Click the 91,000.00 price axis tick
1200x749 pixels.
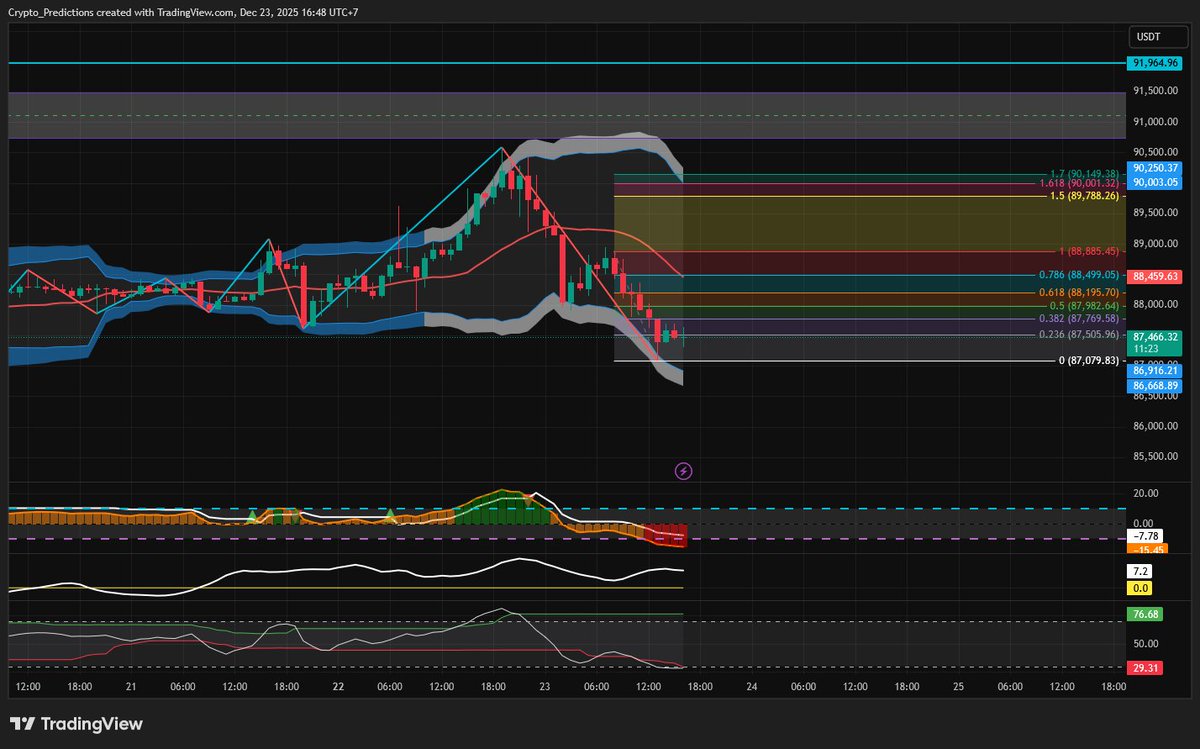point(1154,122)
